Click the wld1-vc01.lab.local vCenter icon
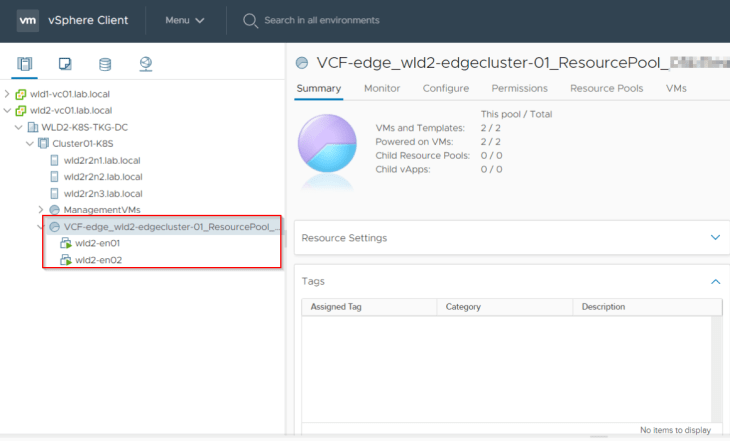 21,94
